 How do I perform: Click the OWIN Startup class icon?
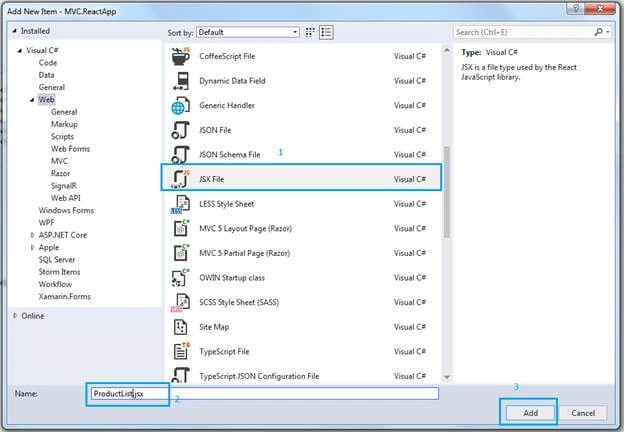pyautogui.click(x=180, y=278)
